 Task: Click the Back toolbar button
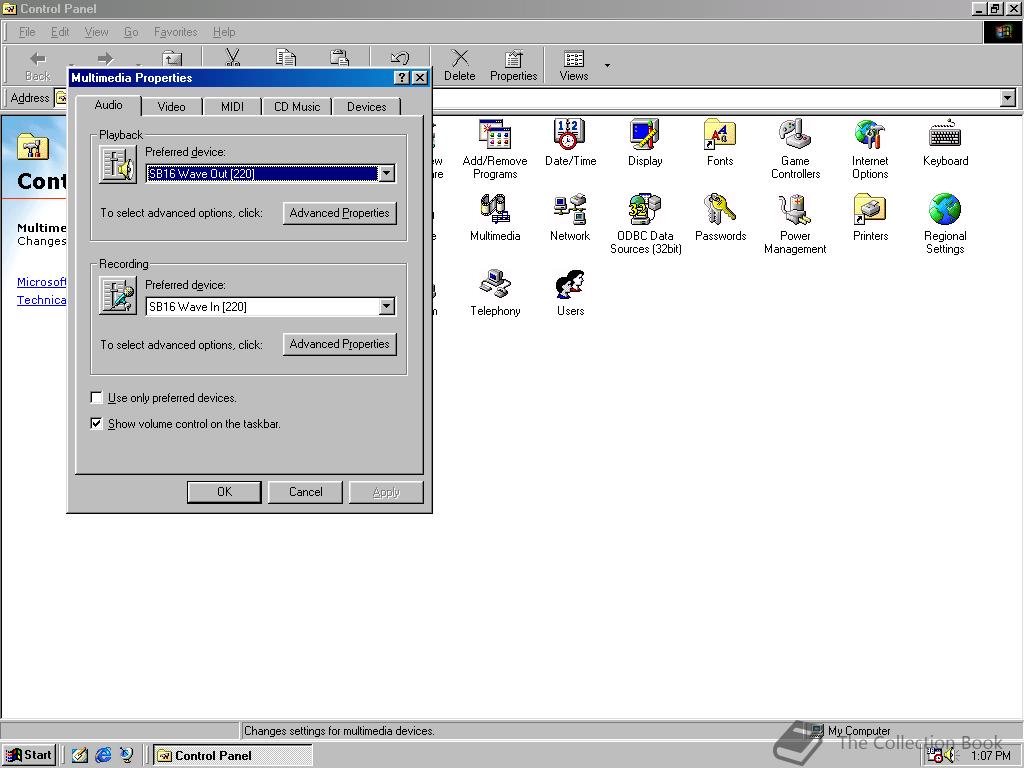[37, 66]
